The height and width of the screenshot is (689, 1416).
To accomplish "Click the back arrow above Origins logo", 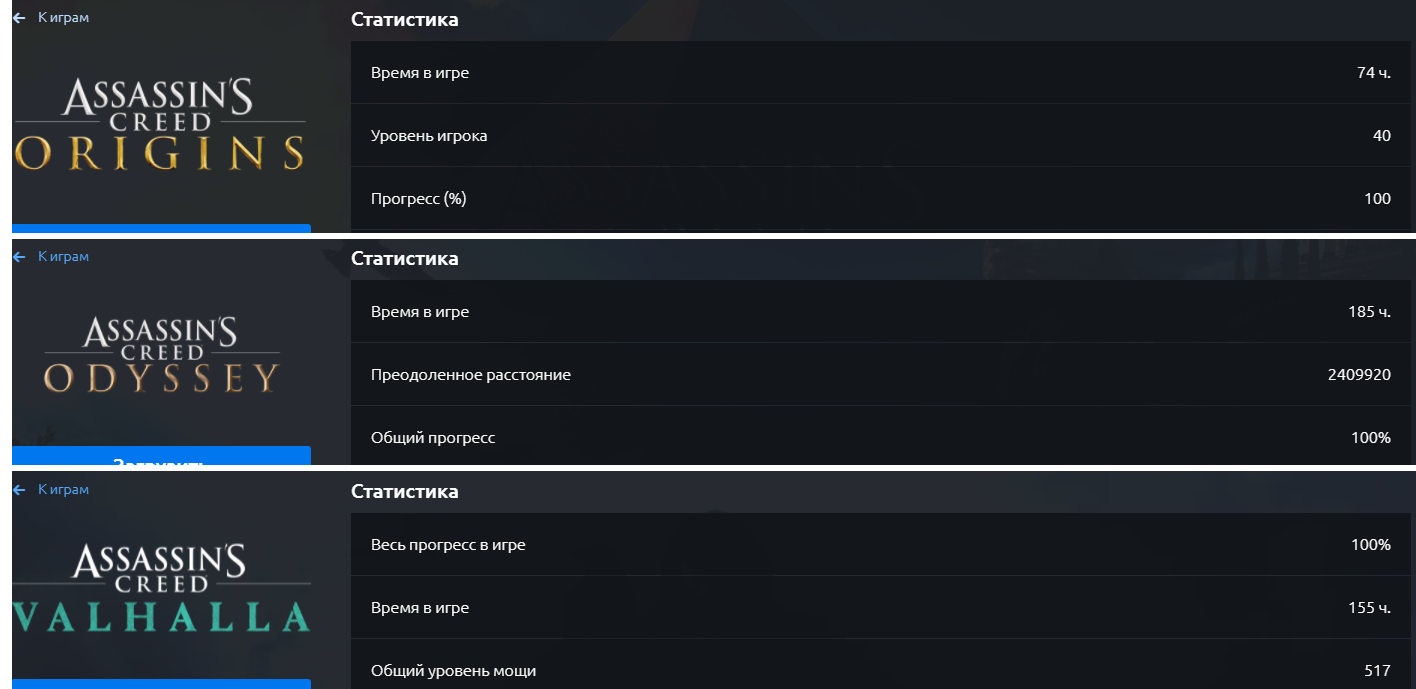I will tap(19, 18).
